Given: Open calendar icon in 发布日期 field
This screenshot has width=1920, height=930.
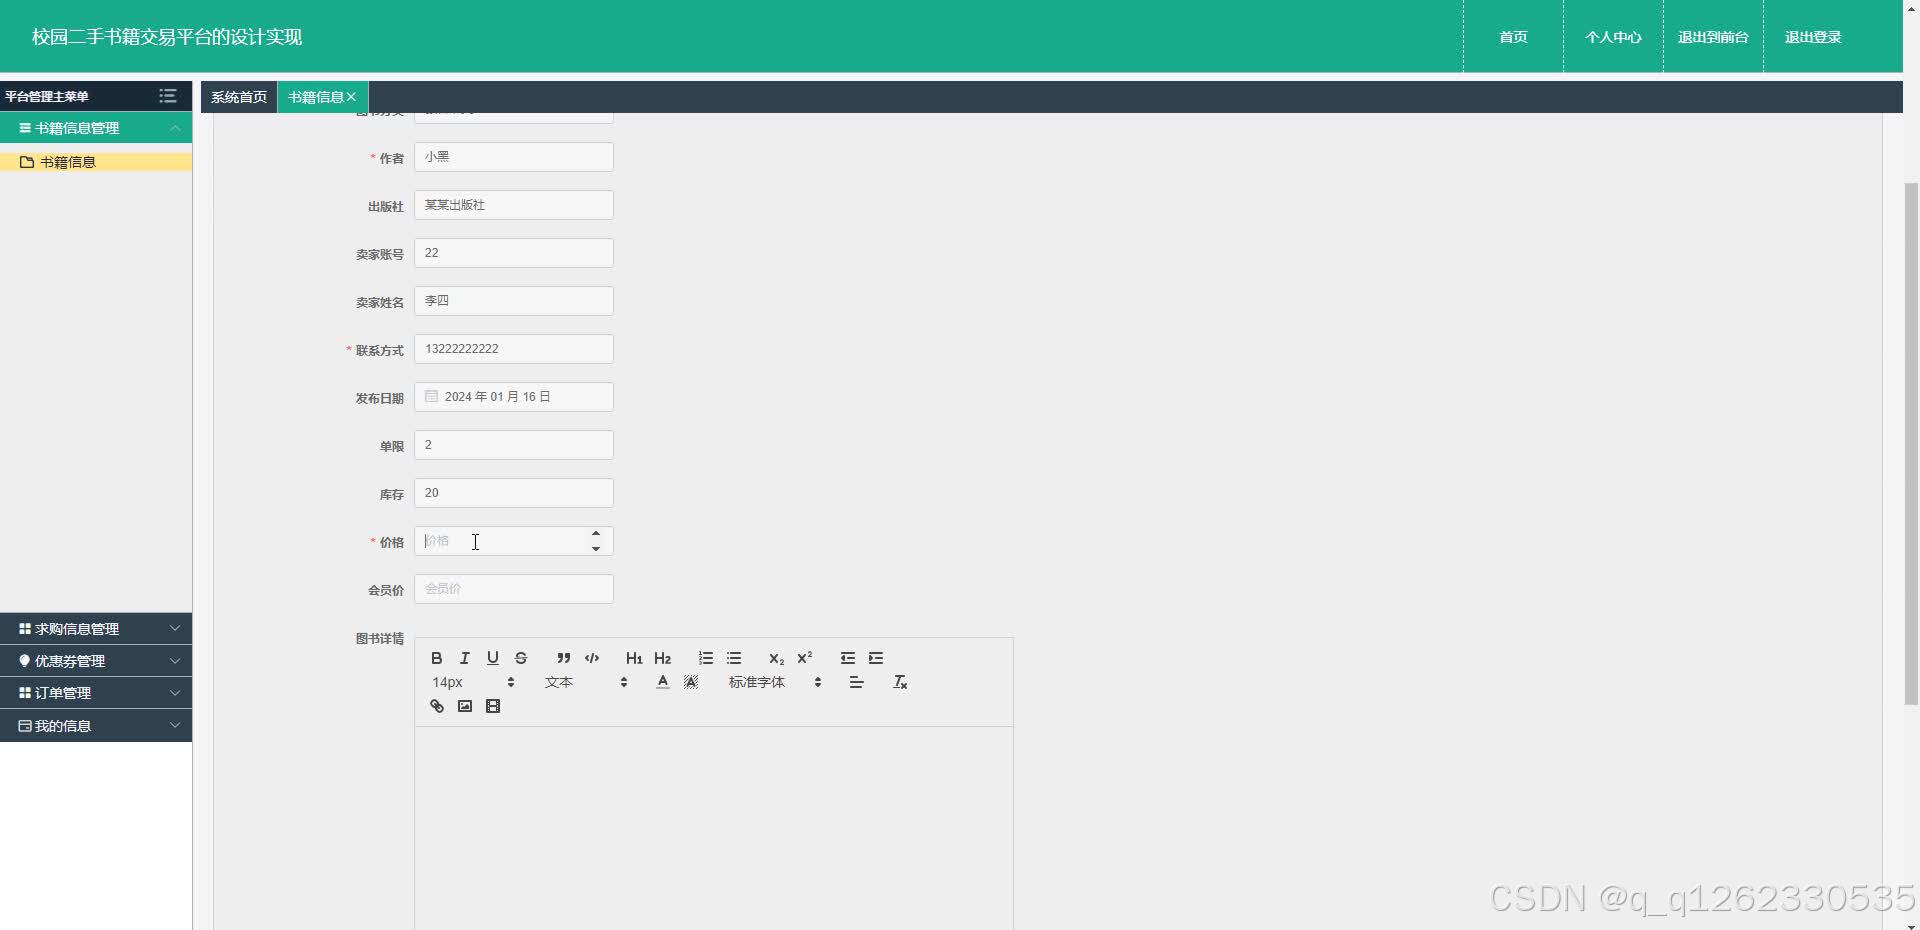Looking at the screenshot, I should pos(431,396).
